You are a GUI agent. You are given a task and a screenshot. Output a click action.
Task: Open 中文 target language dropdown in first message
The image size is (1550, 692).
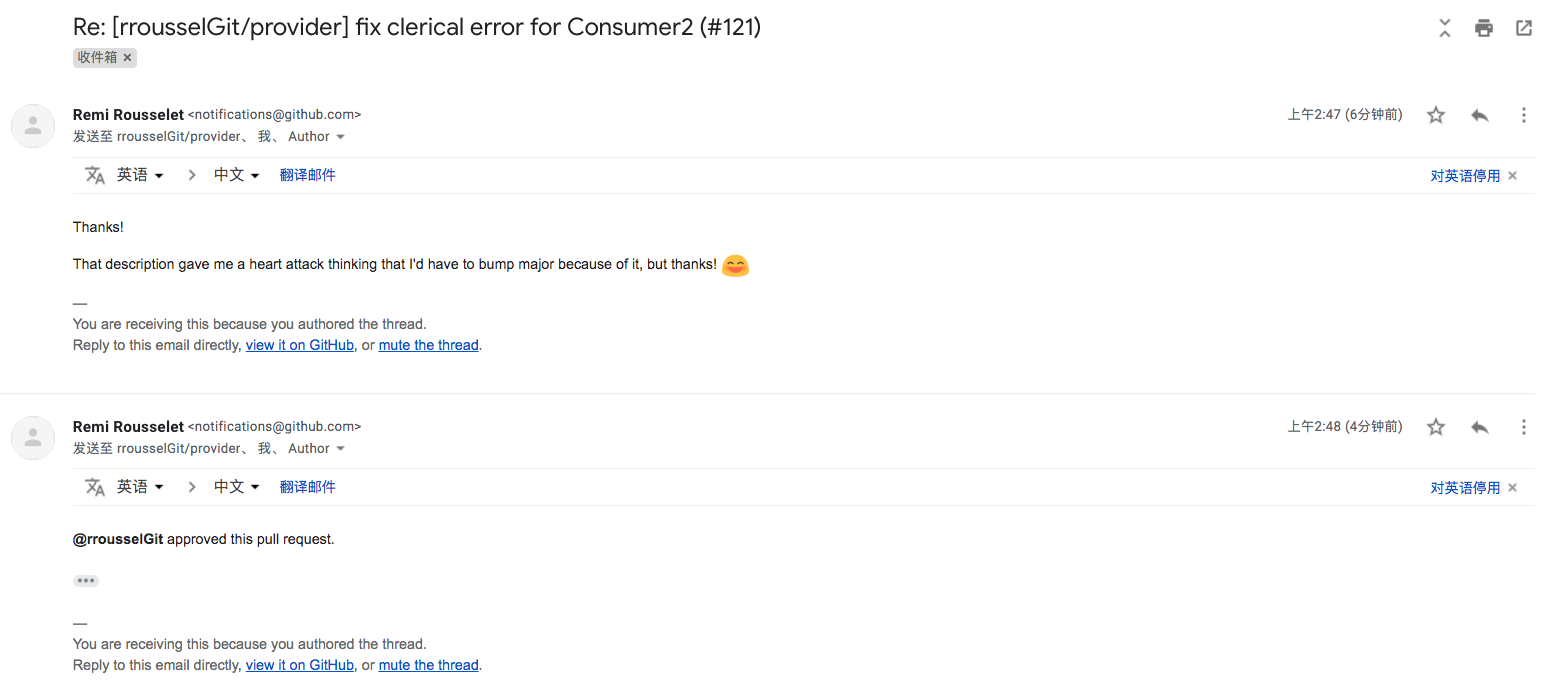(237, 175)
